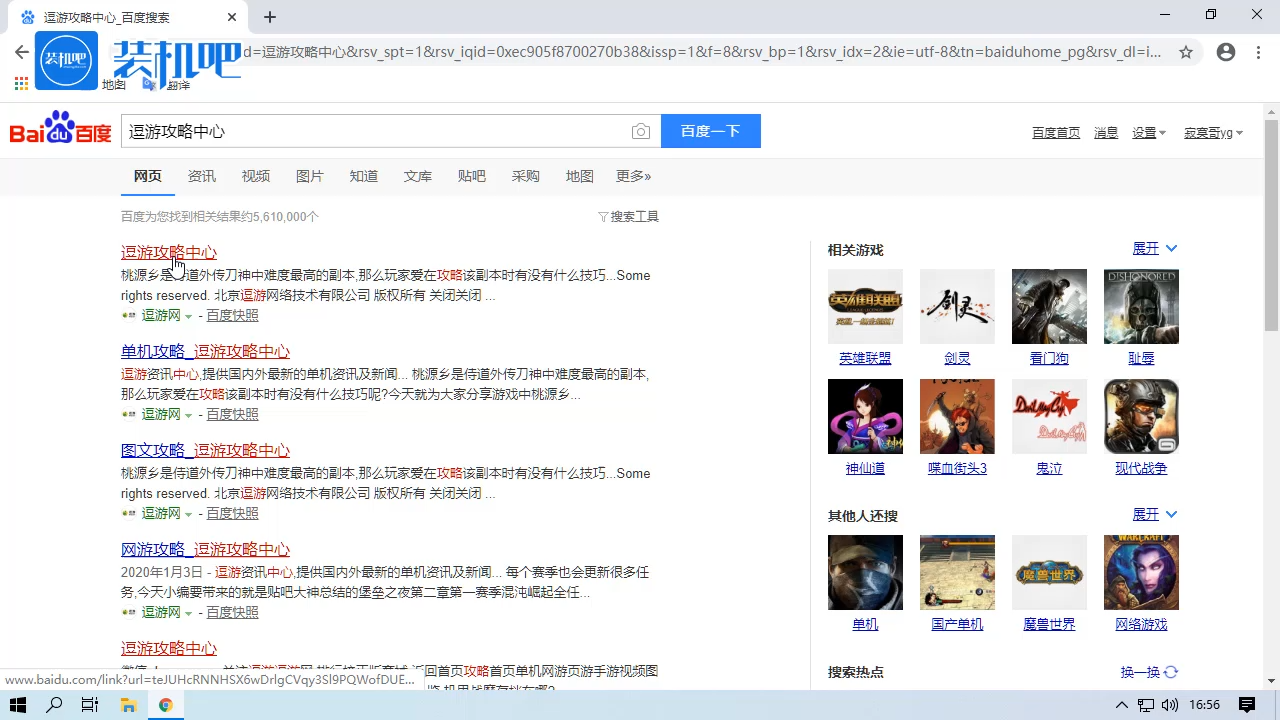The height and width of the screenshot is (720, 1280).
Task: Expand the 其他人还搜 section
Action: 1154,514
